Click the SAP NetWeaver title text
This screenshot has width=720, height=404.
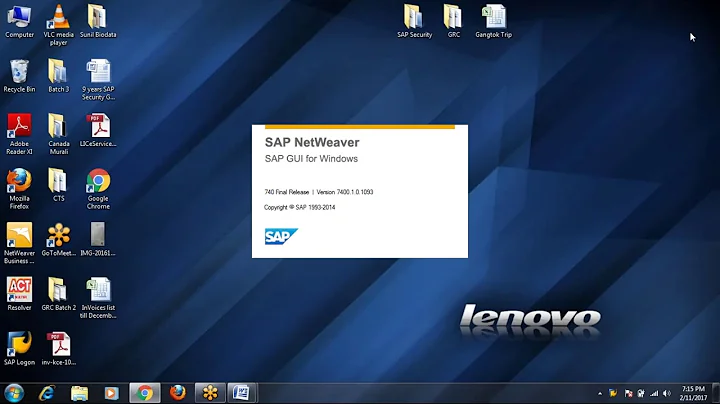[312, 142]
